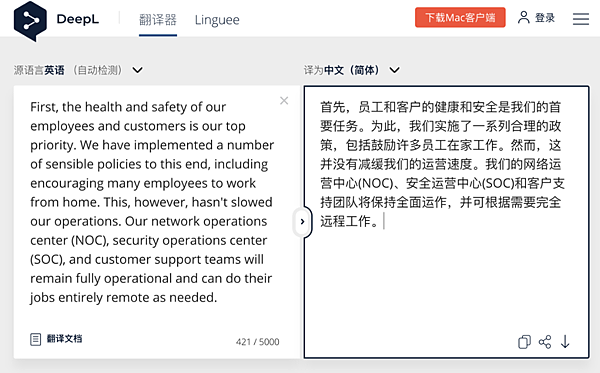Copy translation with the copy icon
The height and width of the screenshot is (373, 600).
(x=524, y=342)
